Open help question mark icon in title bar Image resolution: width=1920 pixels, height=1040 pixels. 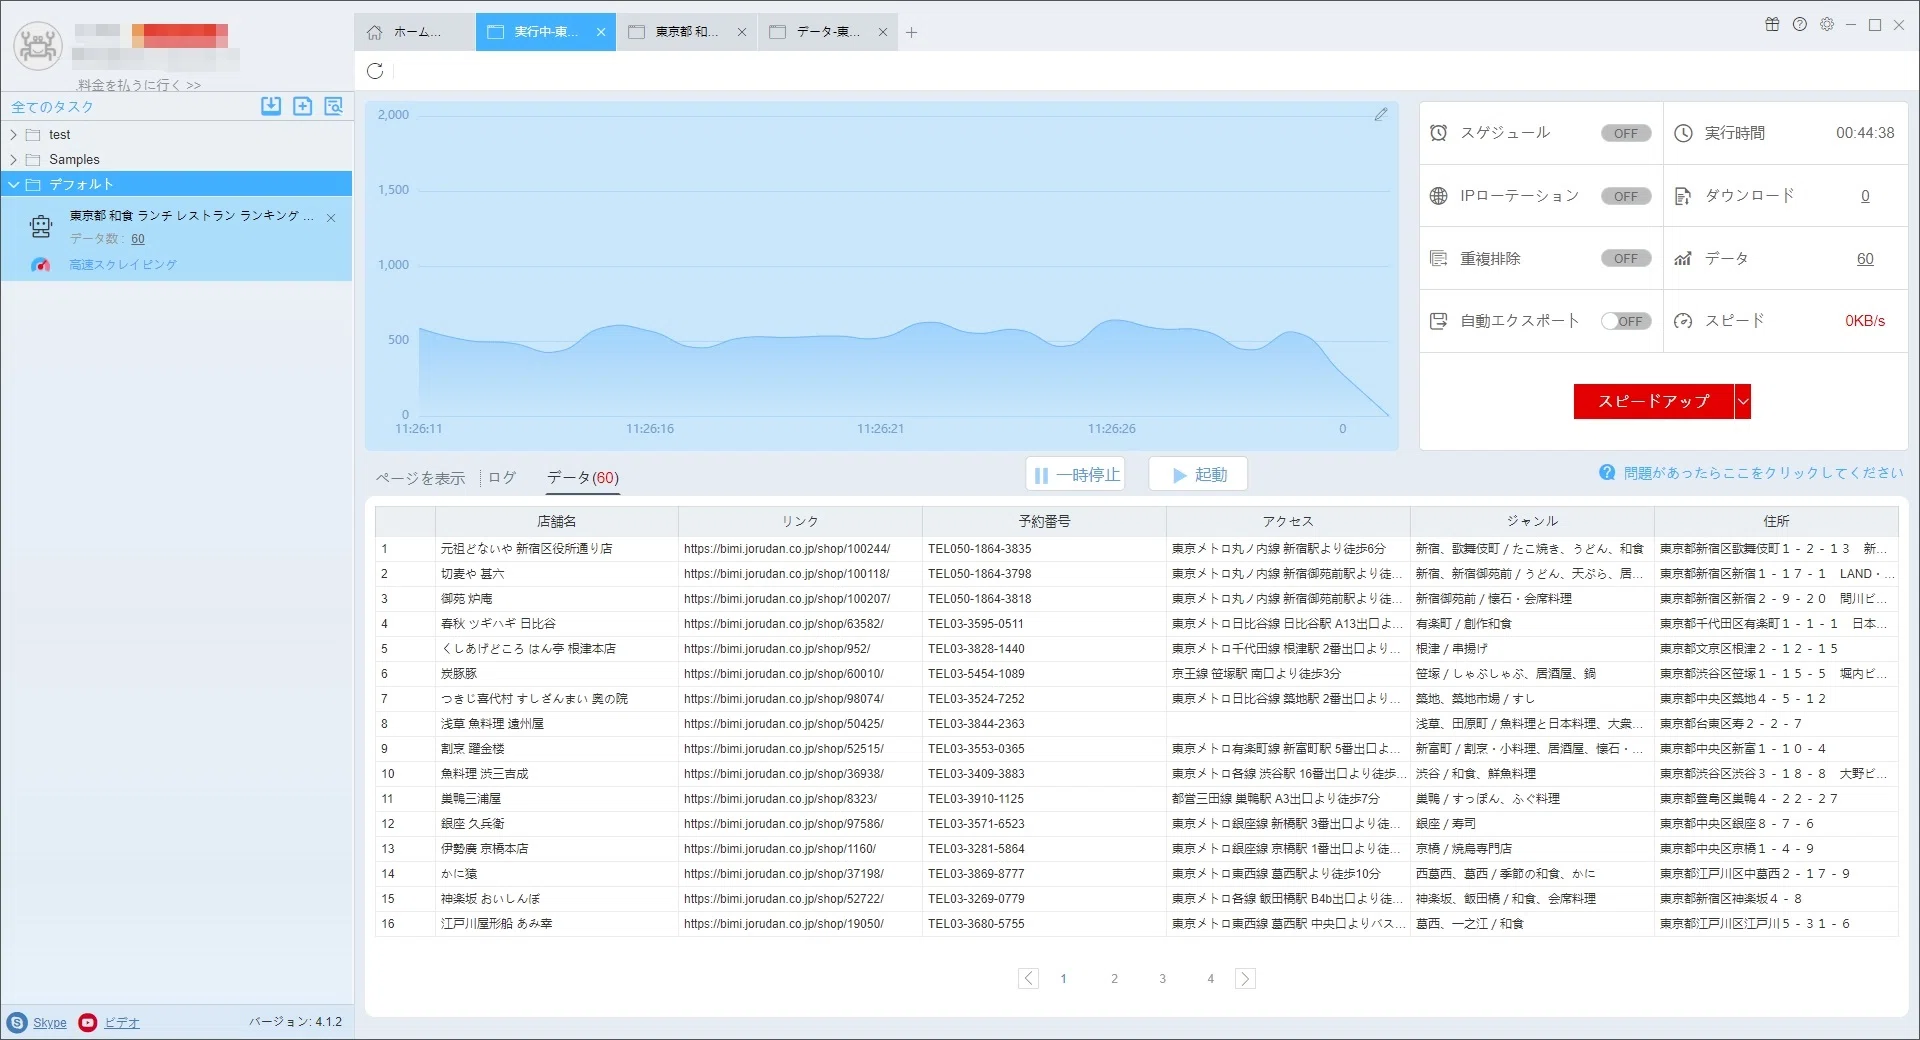[1800, 25]
